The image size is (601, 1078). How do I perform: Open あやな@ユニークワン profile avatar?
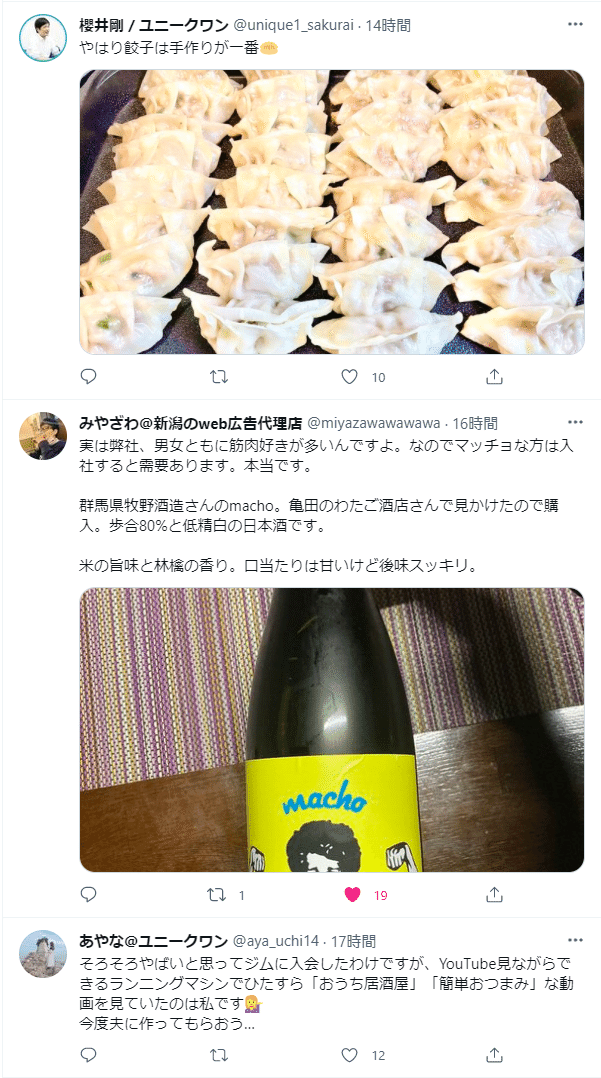click(43, 954)
